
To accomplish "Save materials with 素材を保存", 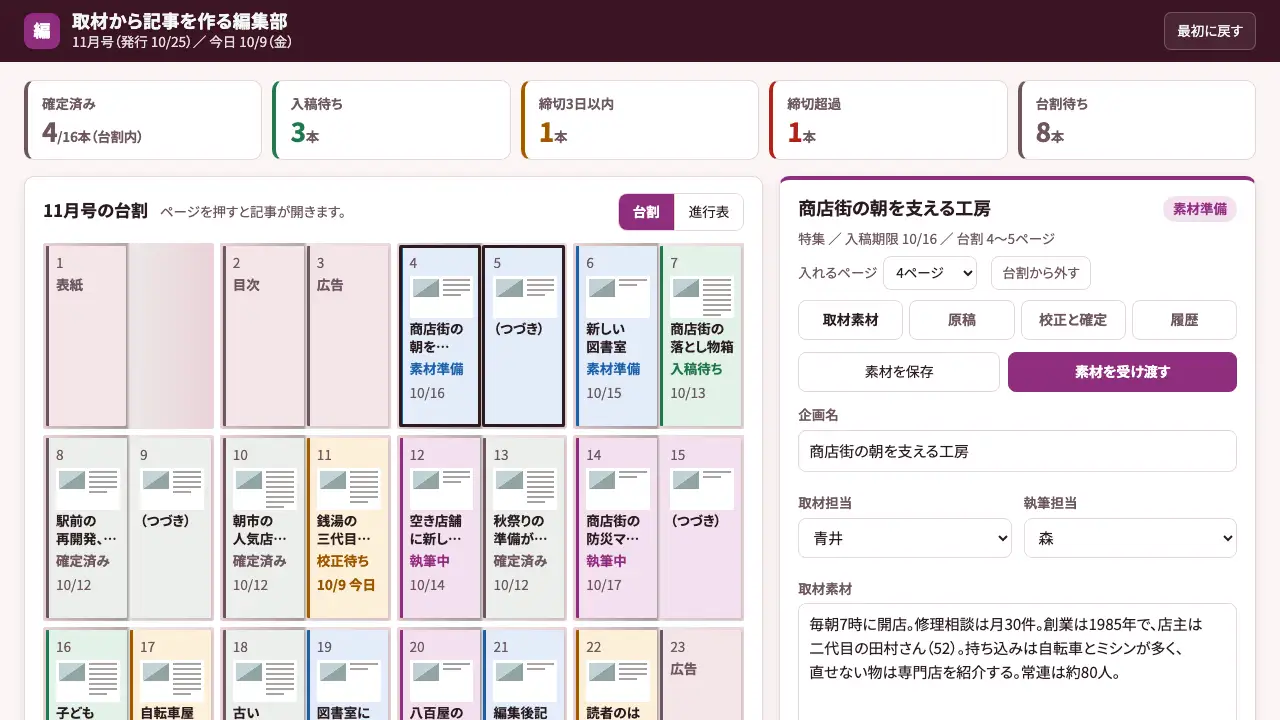I will click(x=899, y=372).
